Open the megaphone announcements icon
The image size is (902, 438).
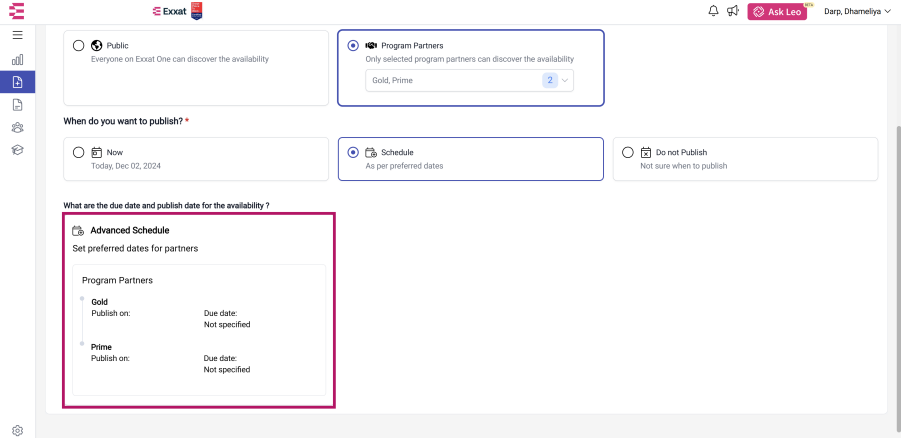click(x=732, y=11)
